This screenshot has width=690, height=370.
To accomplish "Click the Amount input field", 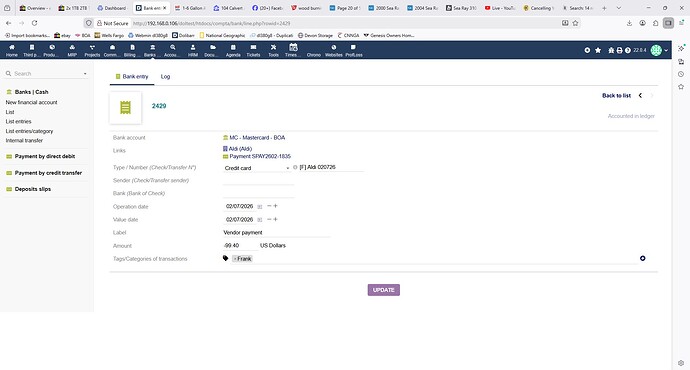I will tap(240, 245).
